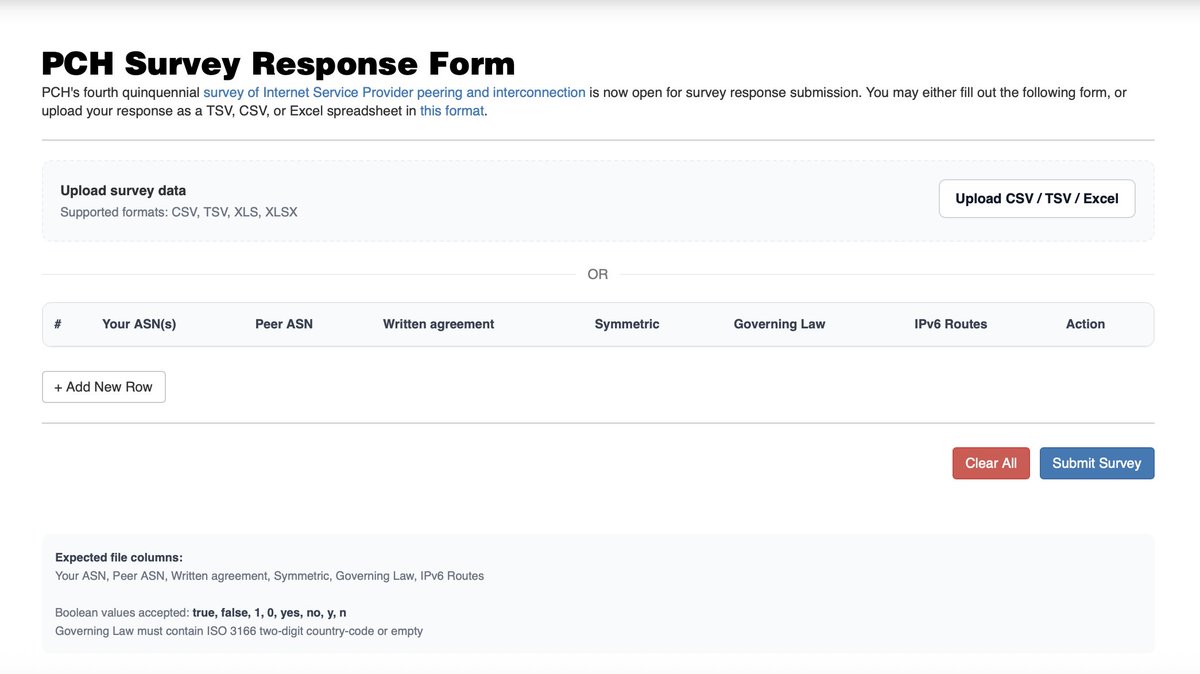Click the 'Action' column header

coord(1085,324)
